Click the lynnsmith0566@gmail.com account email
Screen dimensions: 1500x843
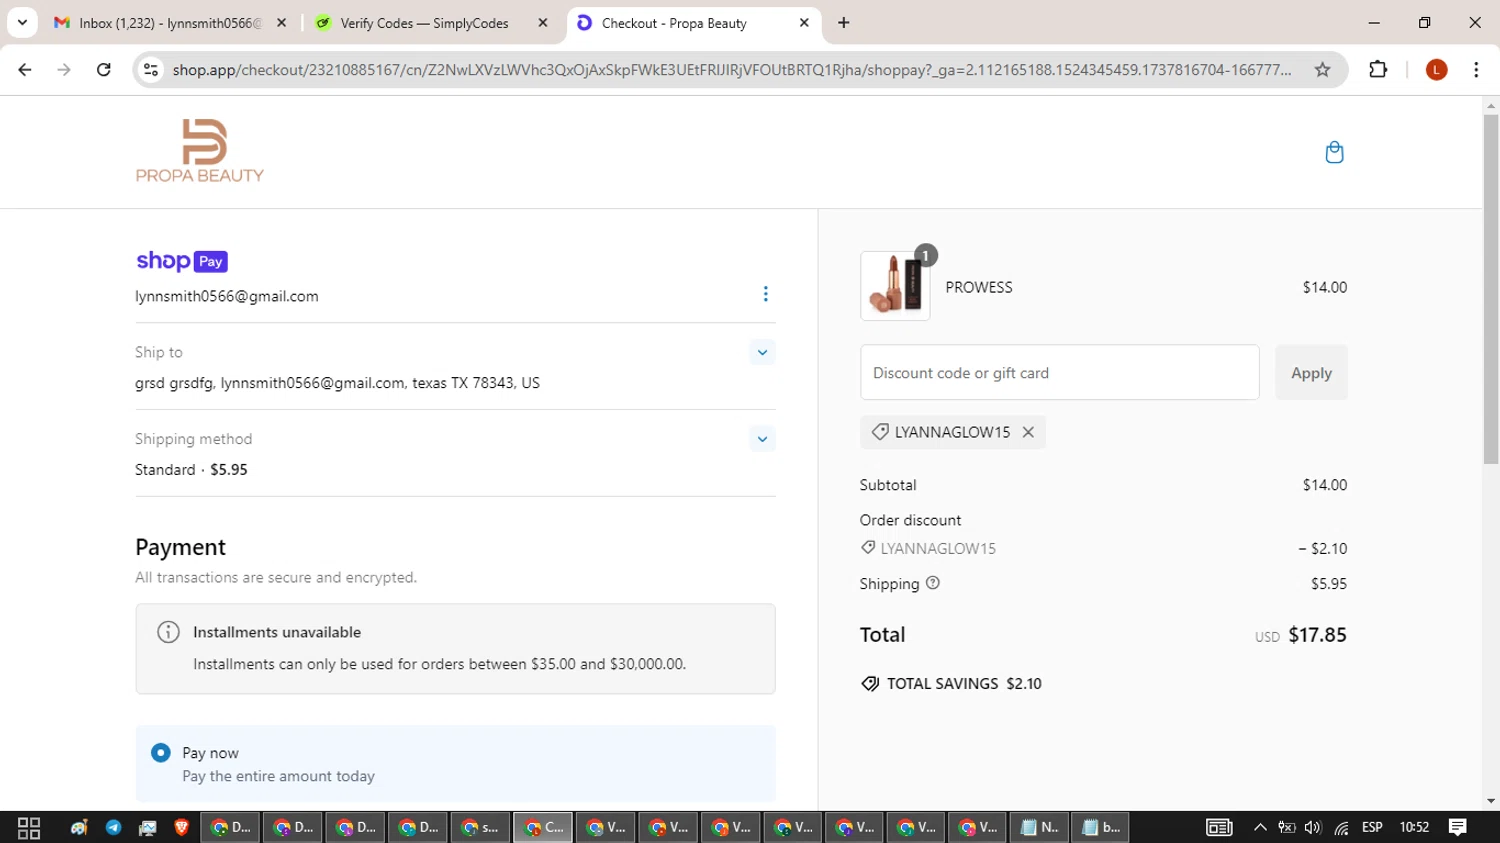227,296
